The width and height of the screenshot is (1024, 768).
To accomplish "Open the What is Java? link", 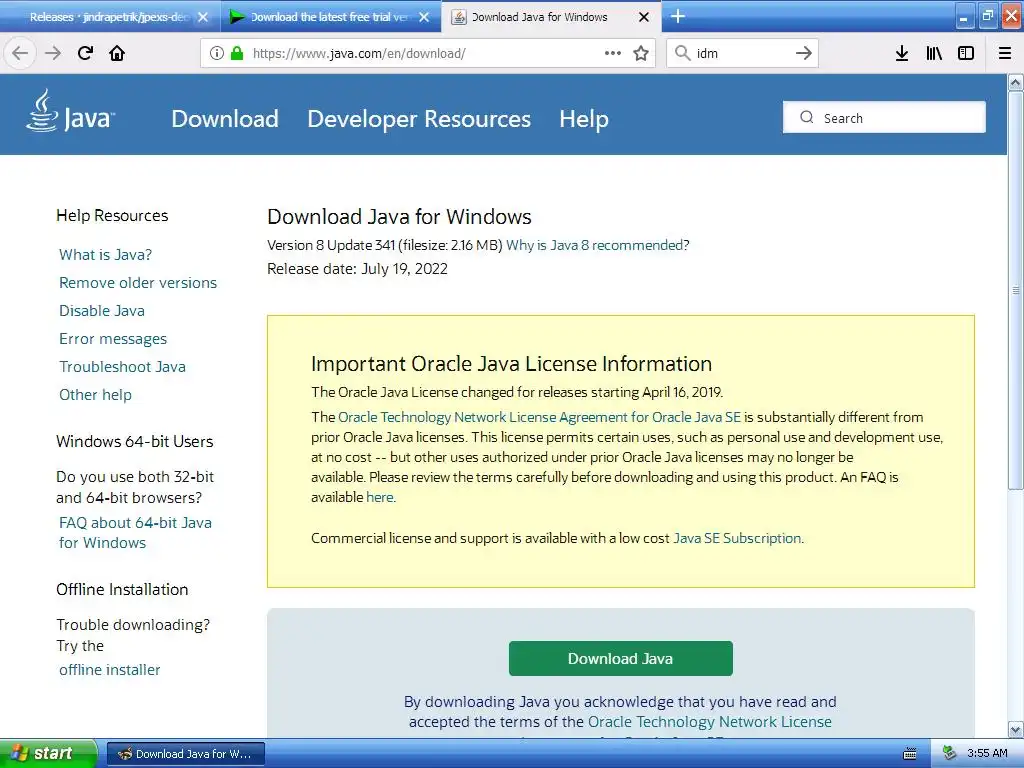I will click(105, 255).
